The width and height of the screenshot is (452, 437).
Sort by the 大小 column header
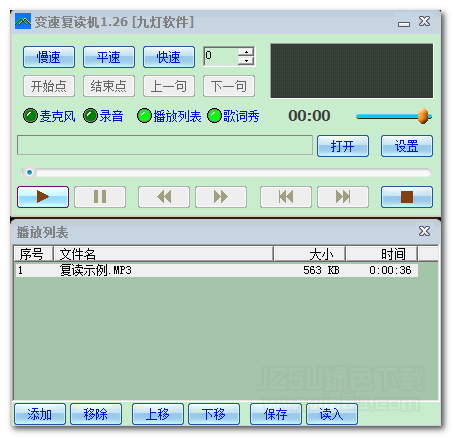(x=309, y=254)
